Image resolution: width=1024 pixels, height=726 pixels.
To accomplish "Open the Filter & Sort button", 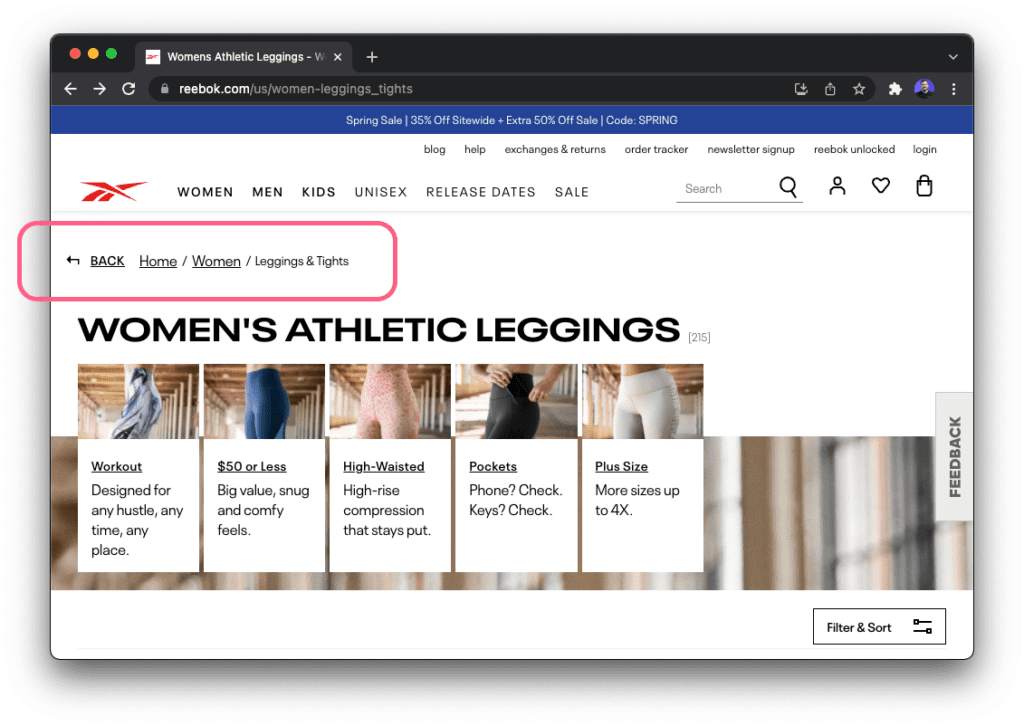I will (879, 627).
